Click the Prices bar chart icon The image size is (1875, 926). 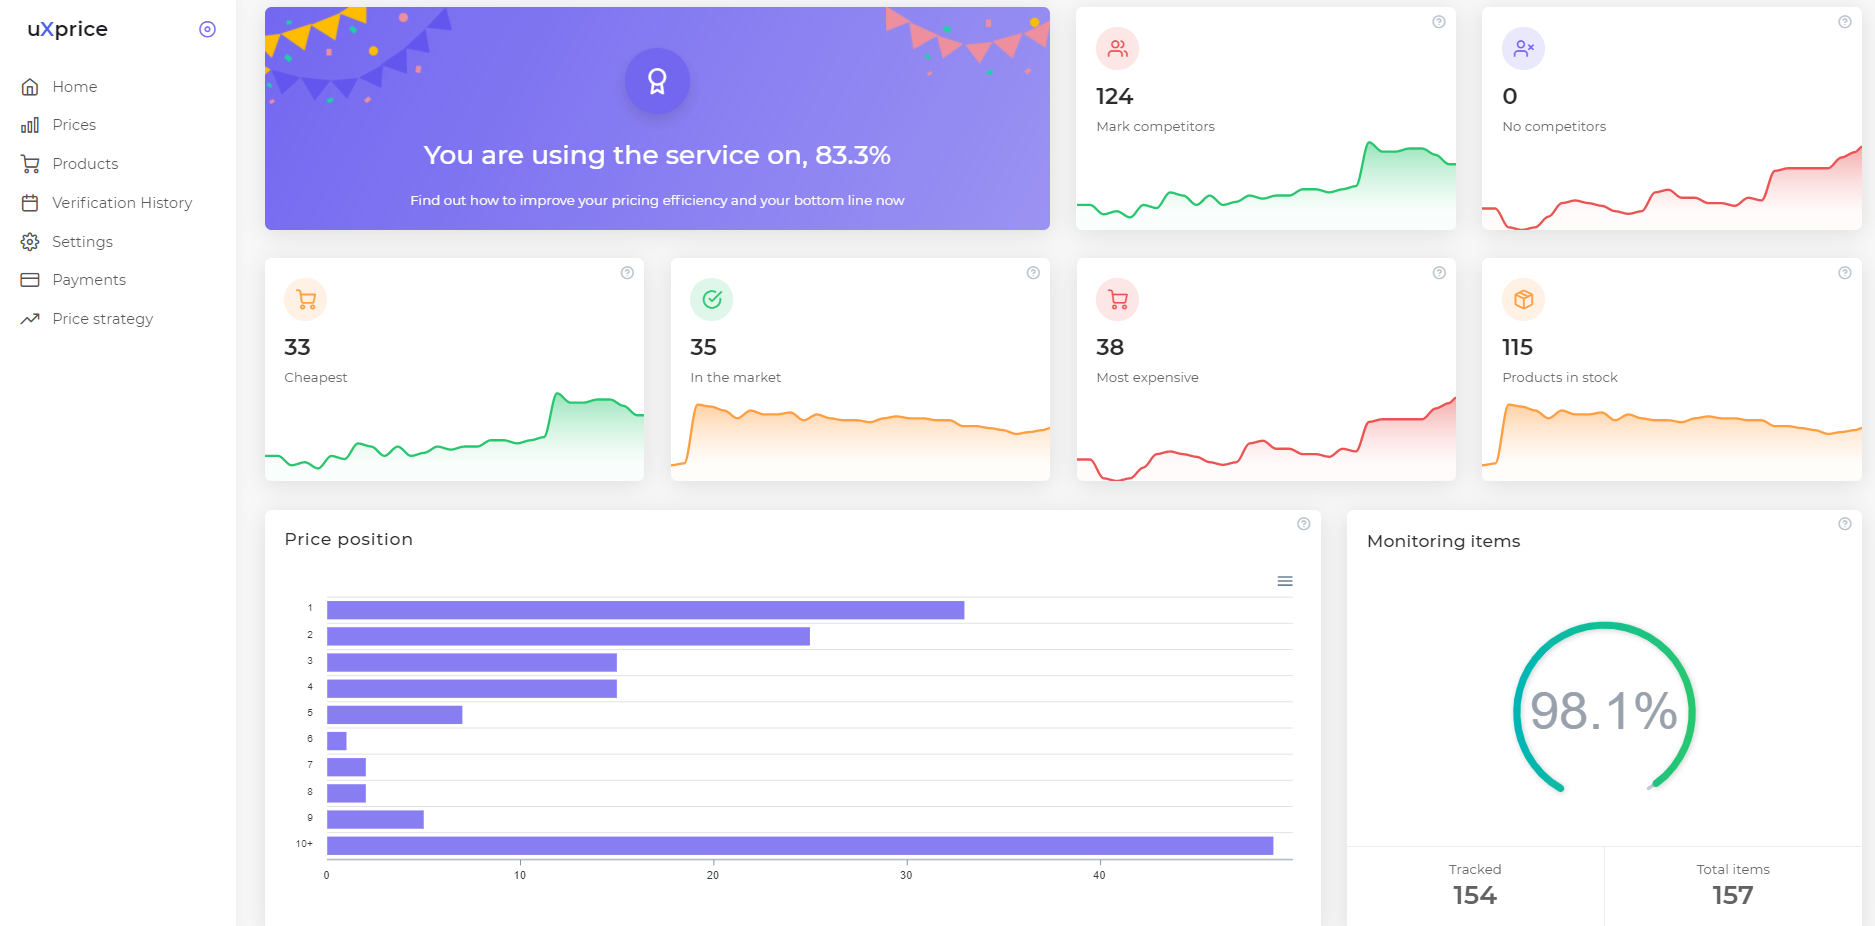(x=30, y=125)
